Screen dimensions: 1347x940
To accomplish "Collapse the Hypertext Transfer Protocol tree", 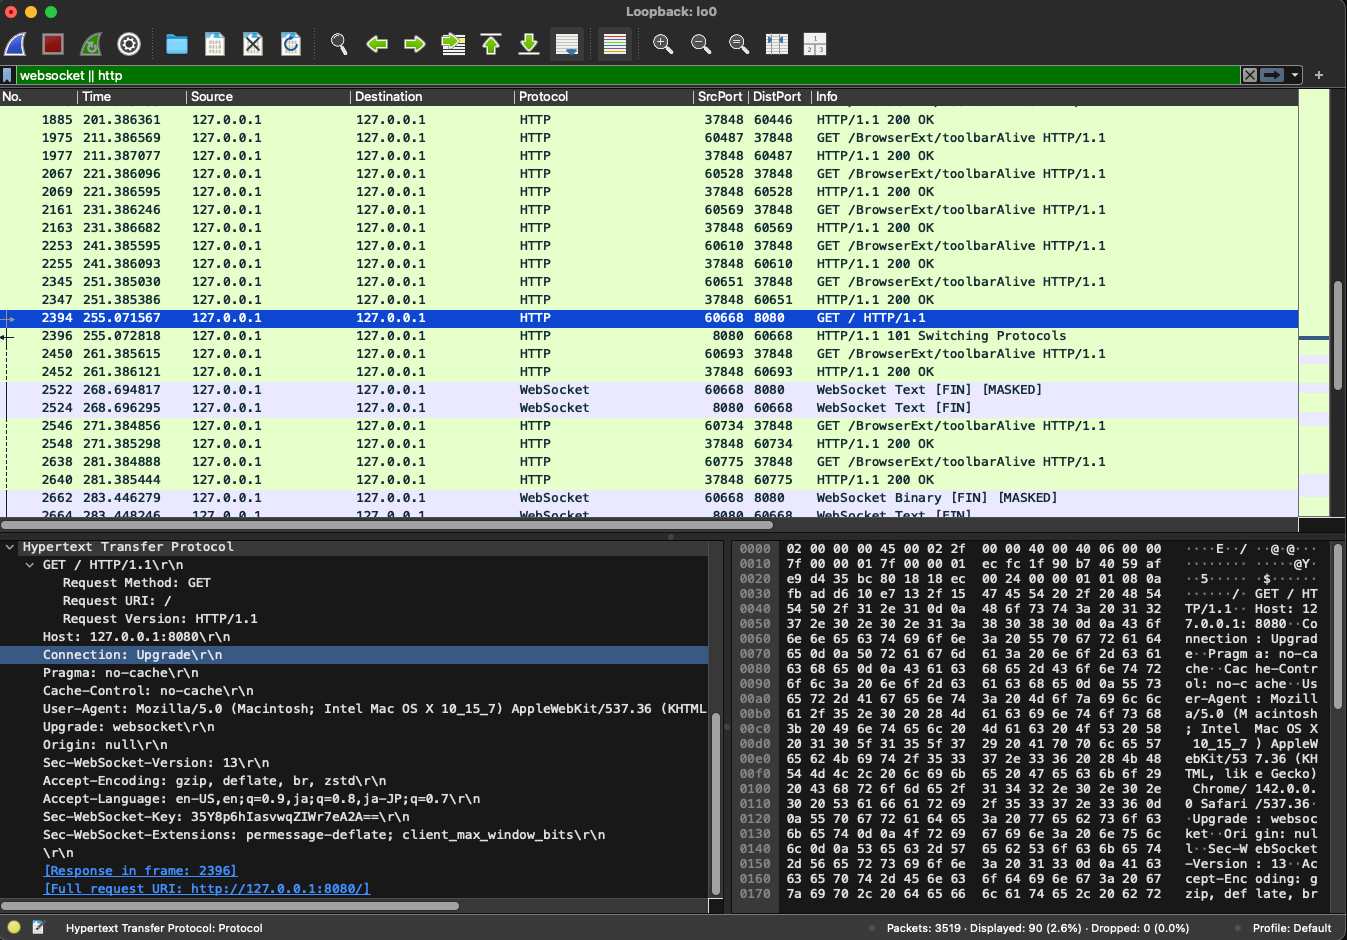I will (x=10, y=547).
